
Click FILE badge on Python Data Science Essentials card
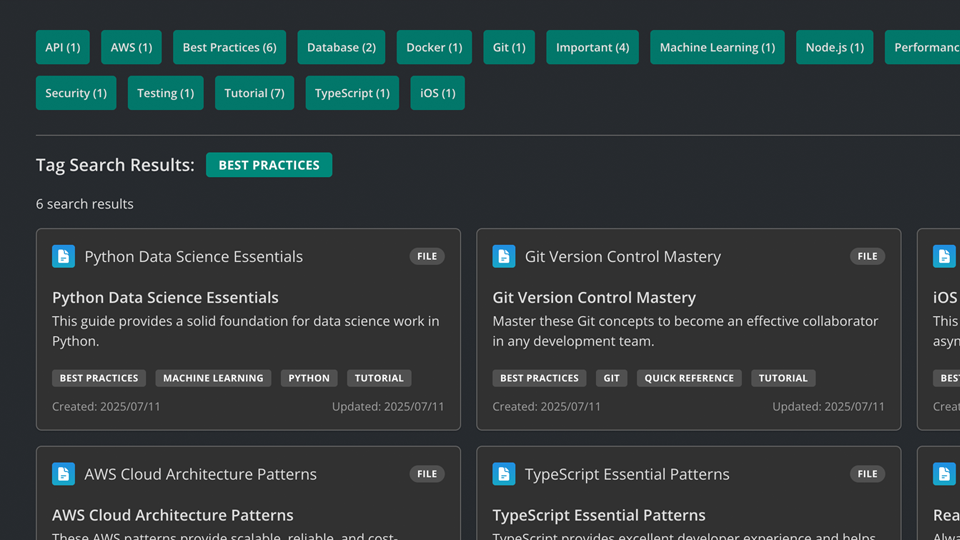pyautogui.click(x=427, y=257)
